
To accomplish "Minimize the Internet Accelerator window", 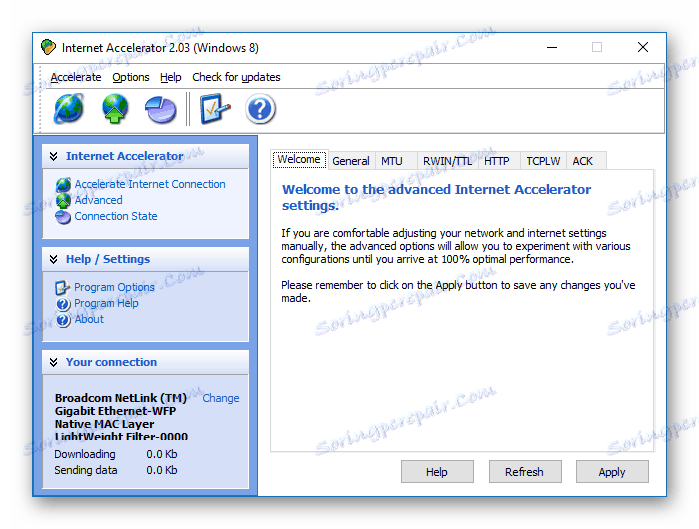I will coord(552,47).
